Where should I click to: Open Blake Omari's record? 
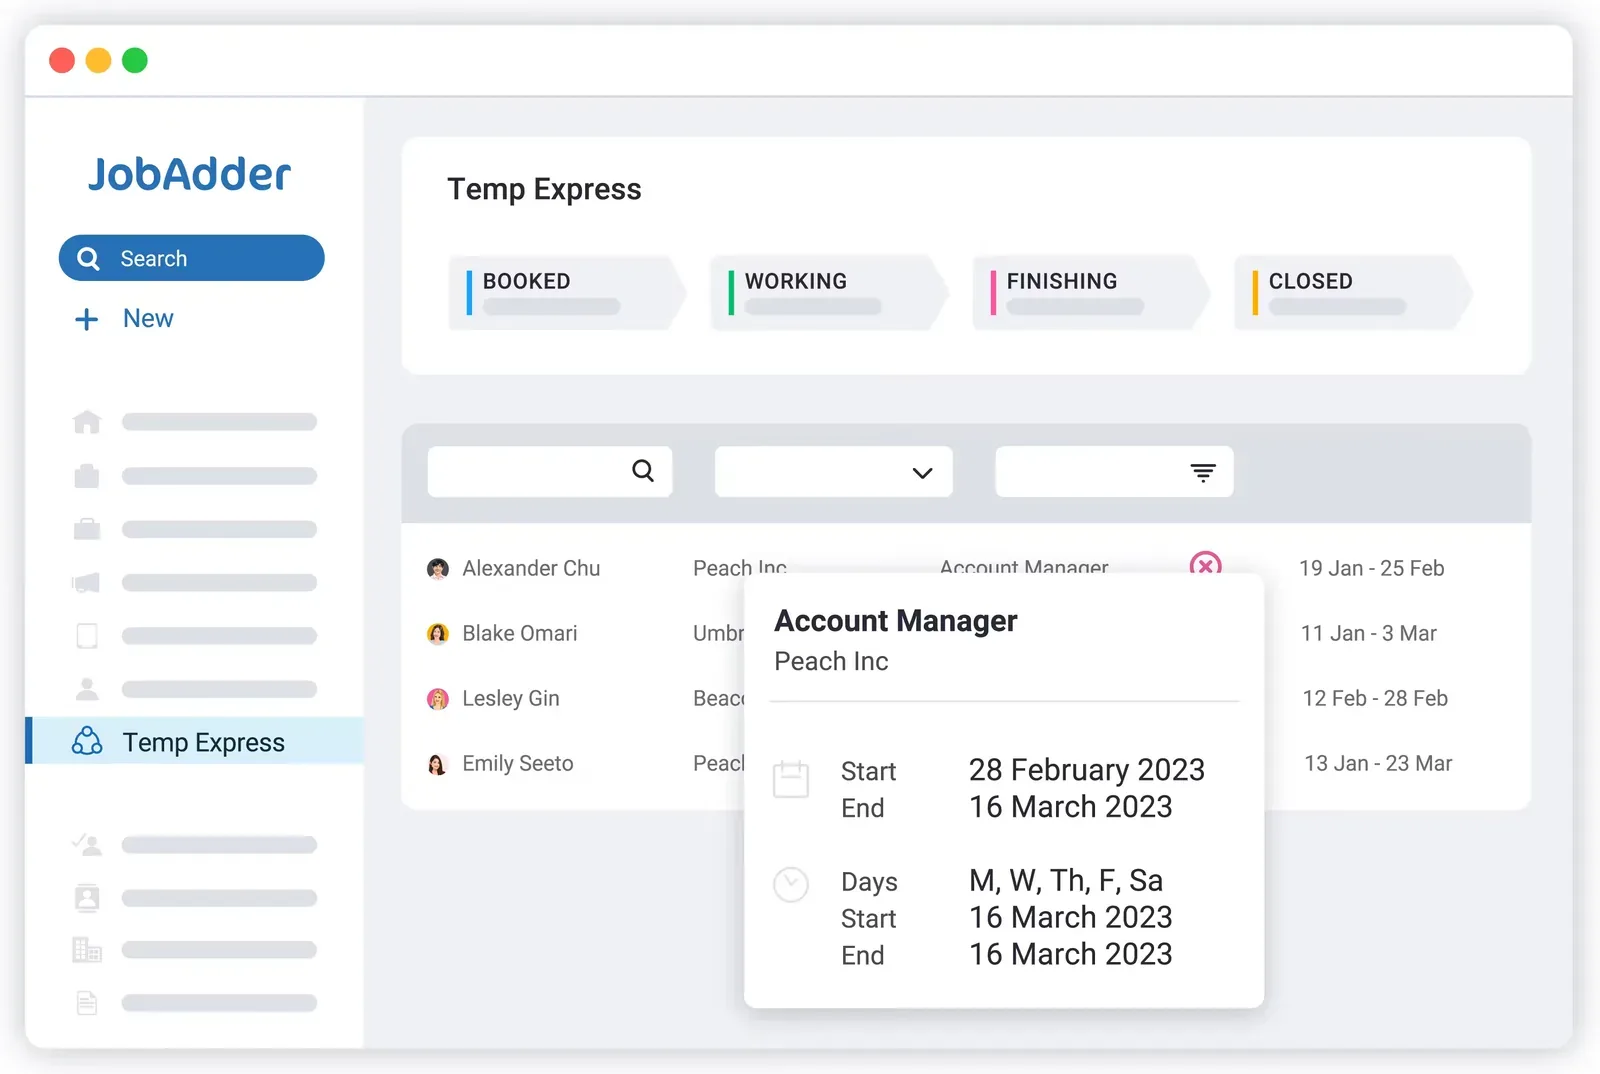(520, 633)
